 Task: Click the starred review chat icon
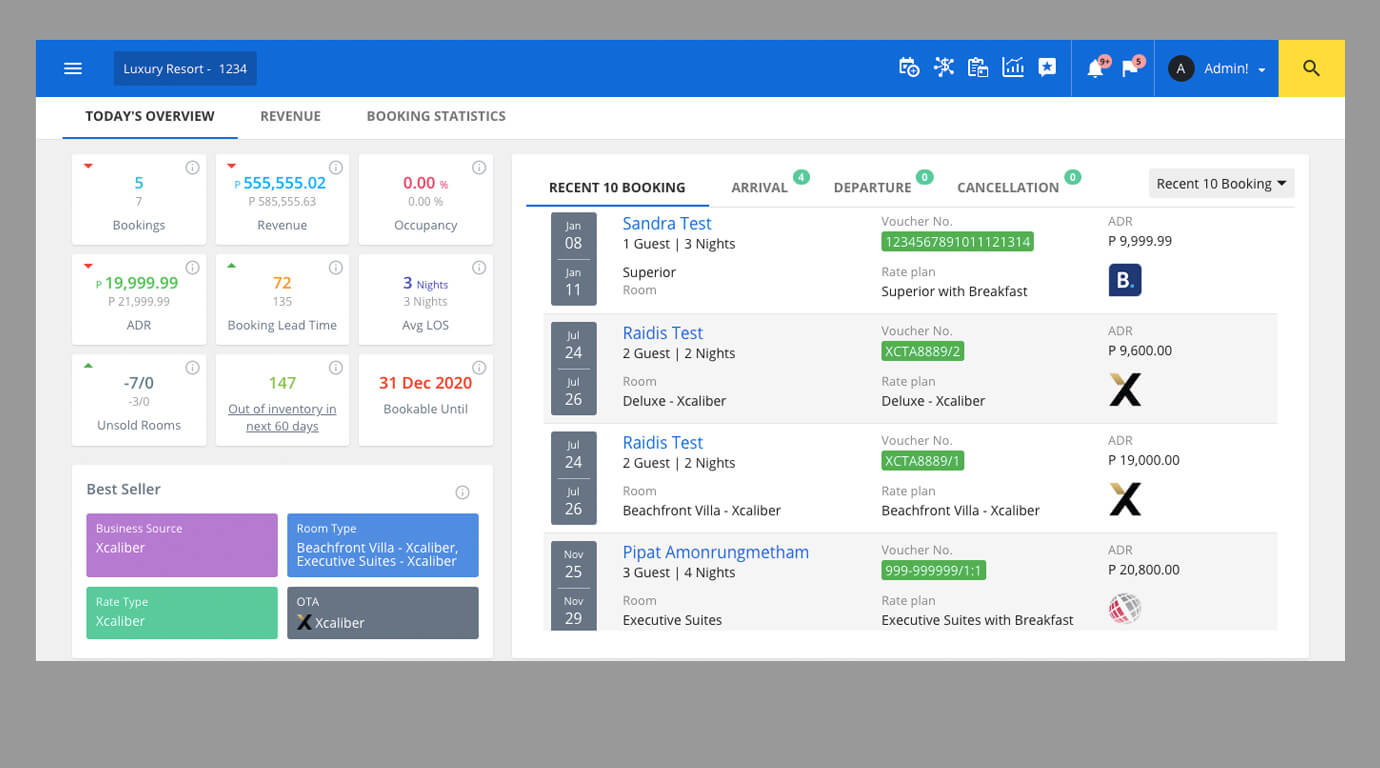click(x=1047, y=68)
